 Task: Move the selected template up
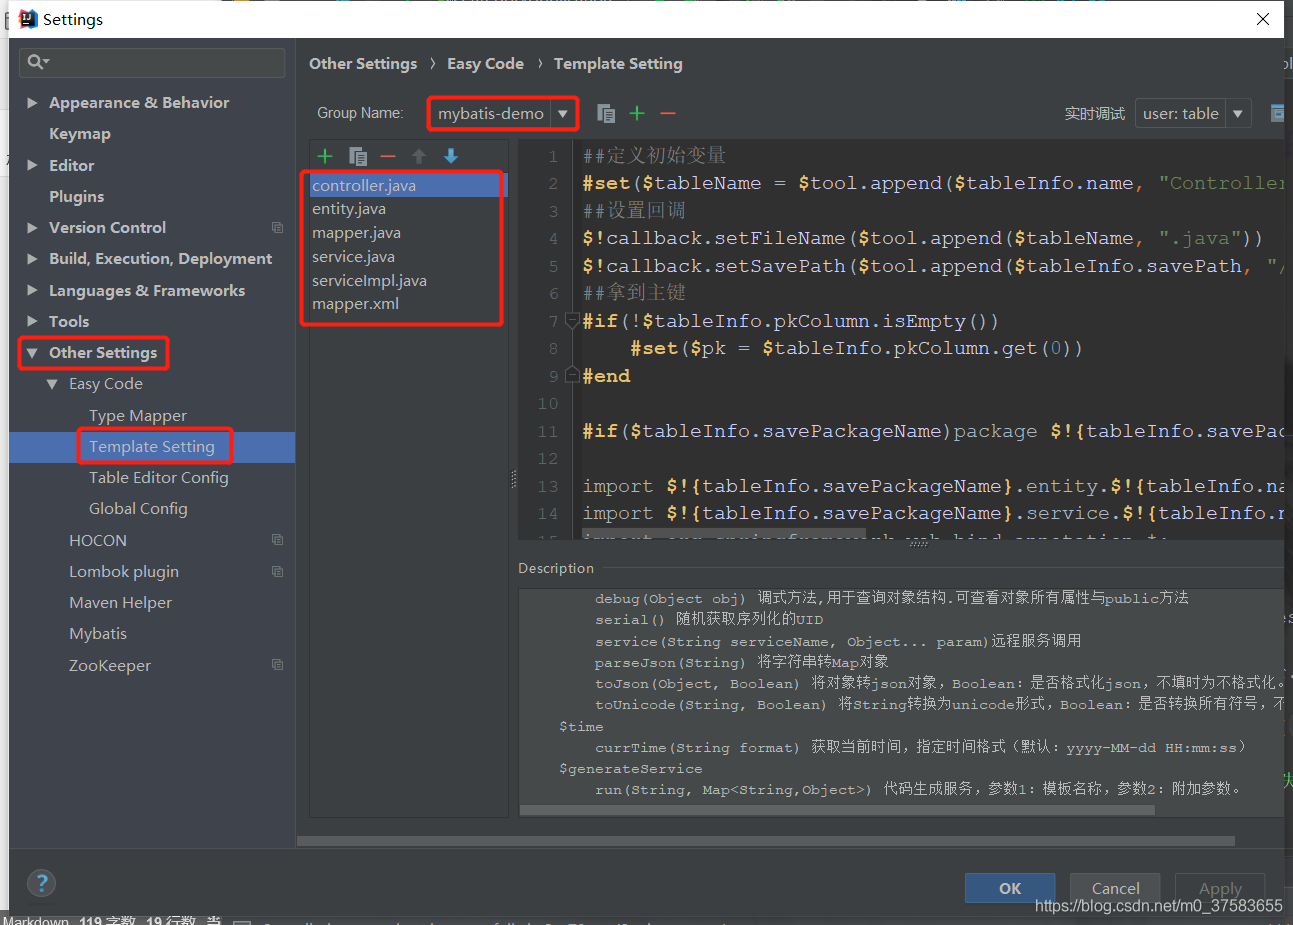pos(419,156)
